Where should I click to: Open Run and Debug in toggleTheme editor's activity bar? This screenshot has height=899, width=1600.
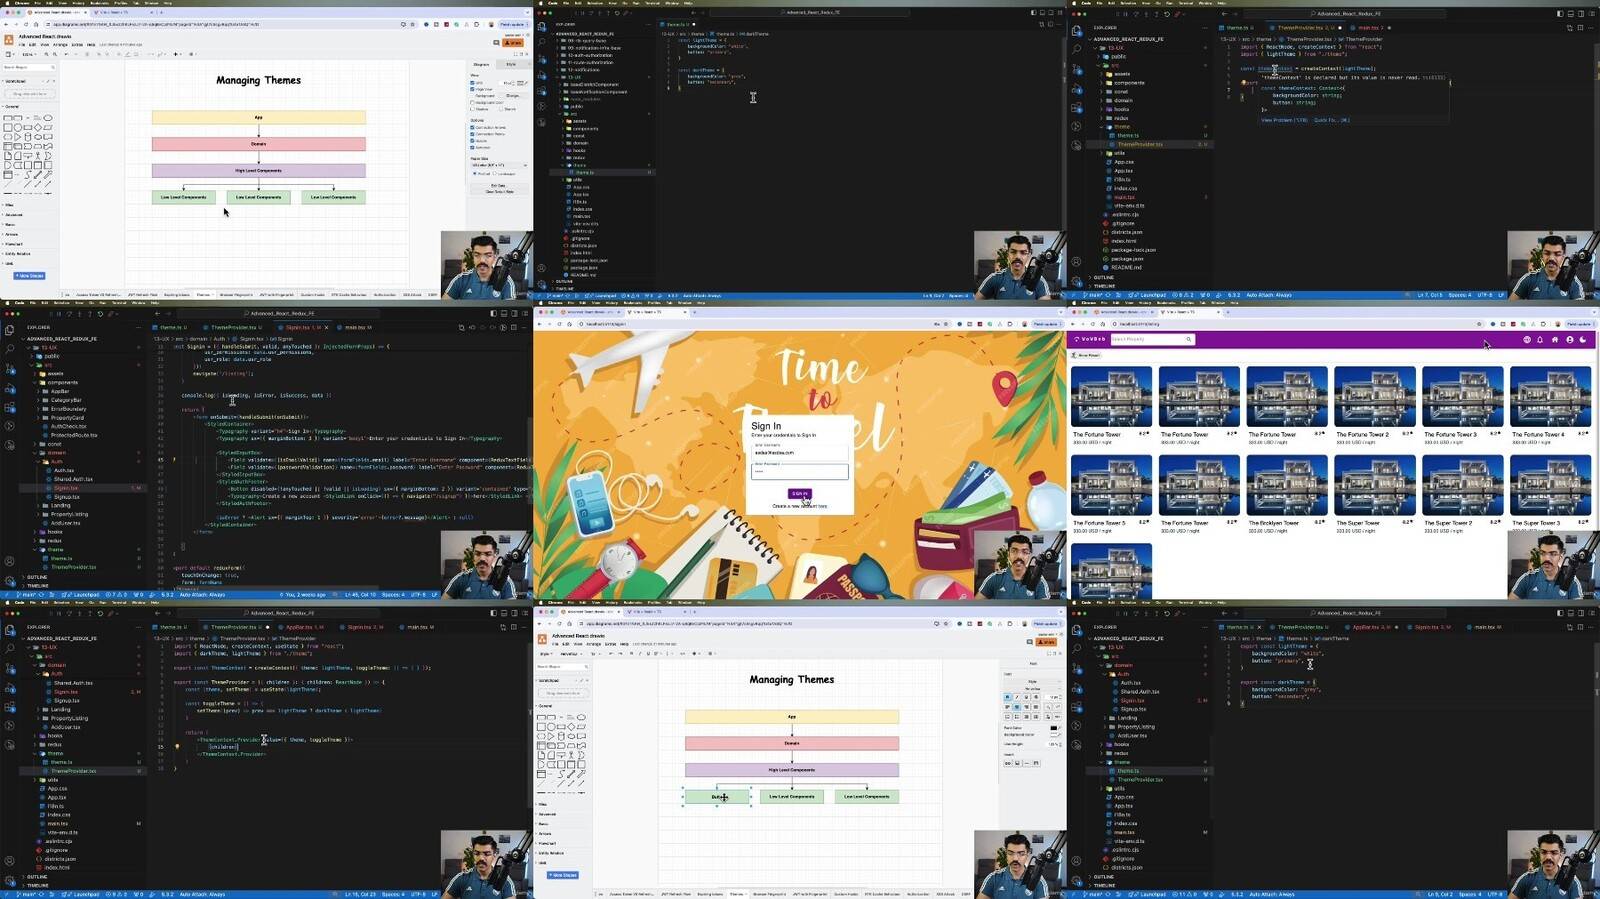[x=9, y=688]
